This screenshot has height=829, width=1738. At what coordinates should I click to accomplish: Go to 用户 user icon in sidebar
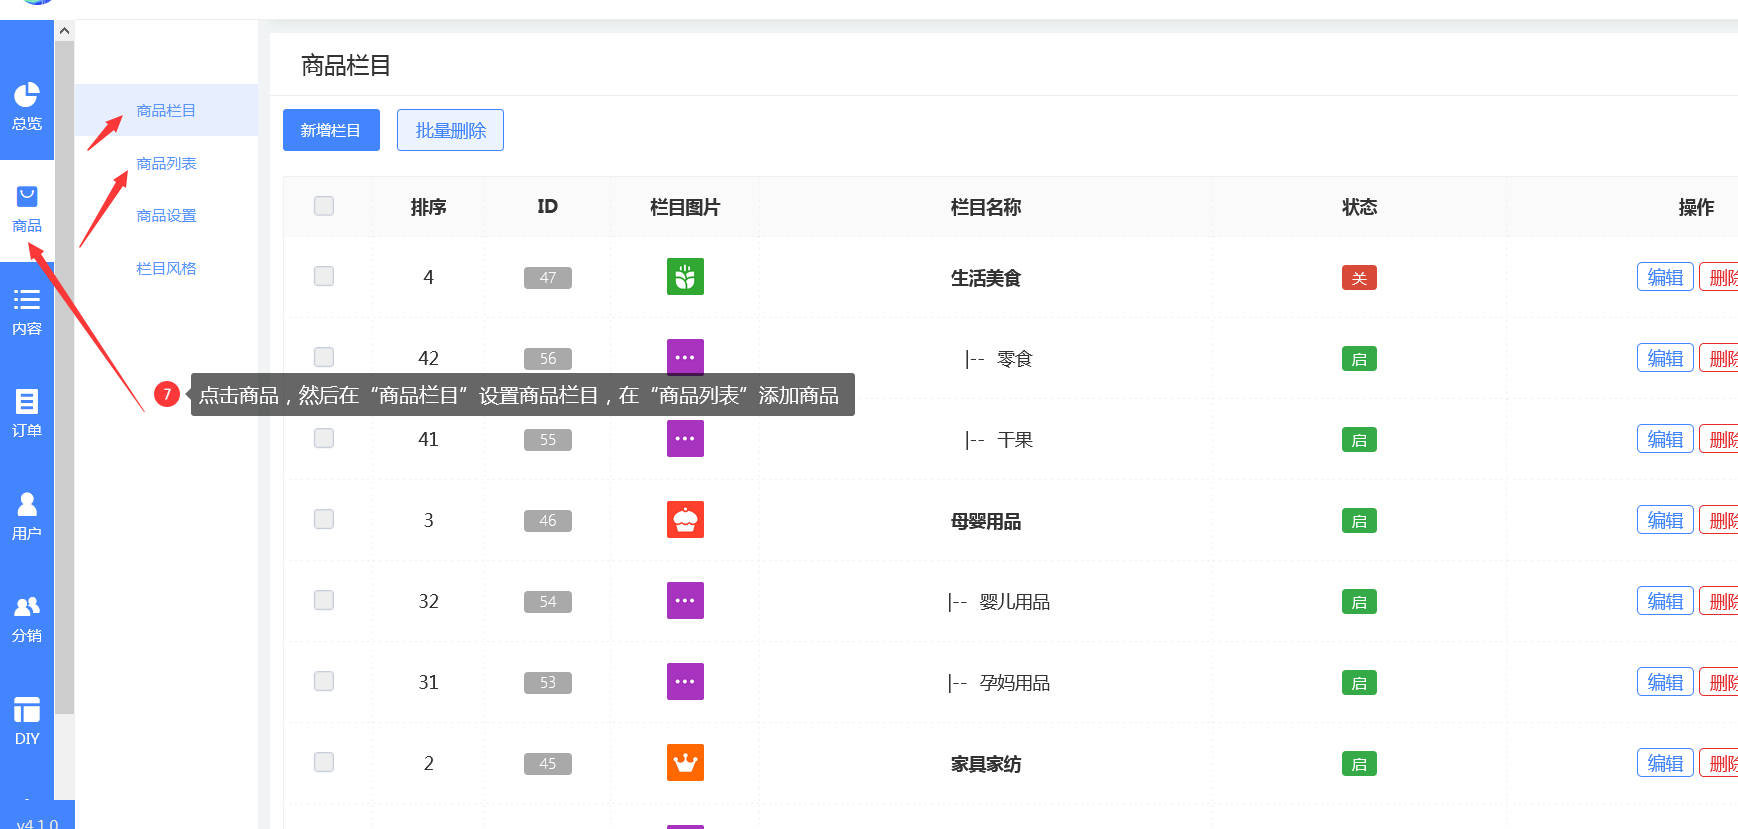[26, 504]
